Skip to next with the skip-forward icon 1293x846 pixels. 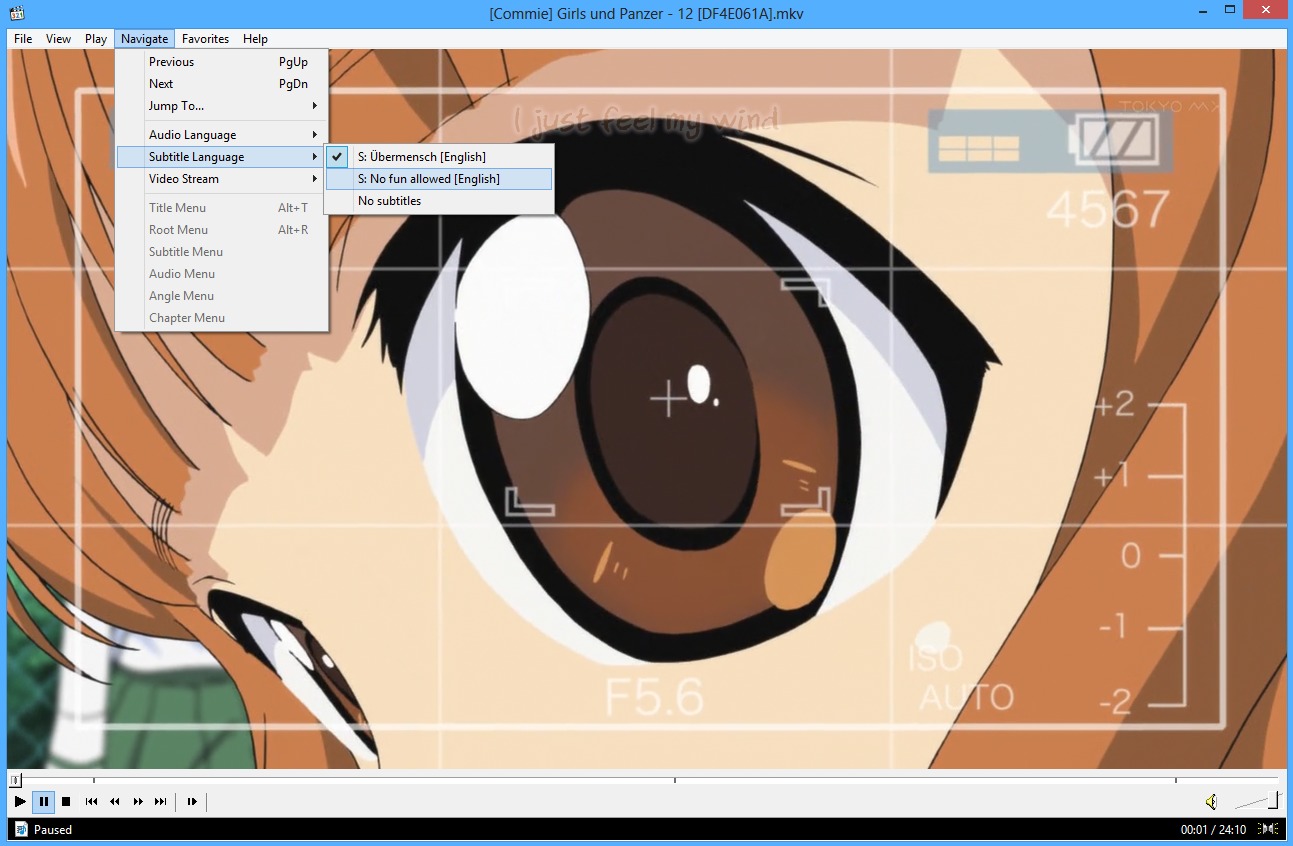pos(161,801)
